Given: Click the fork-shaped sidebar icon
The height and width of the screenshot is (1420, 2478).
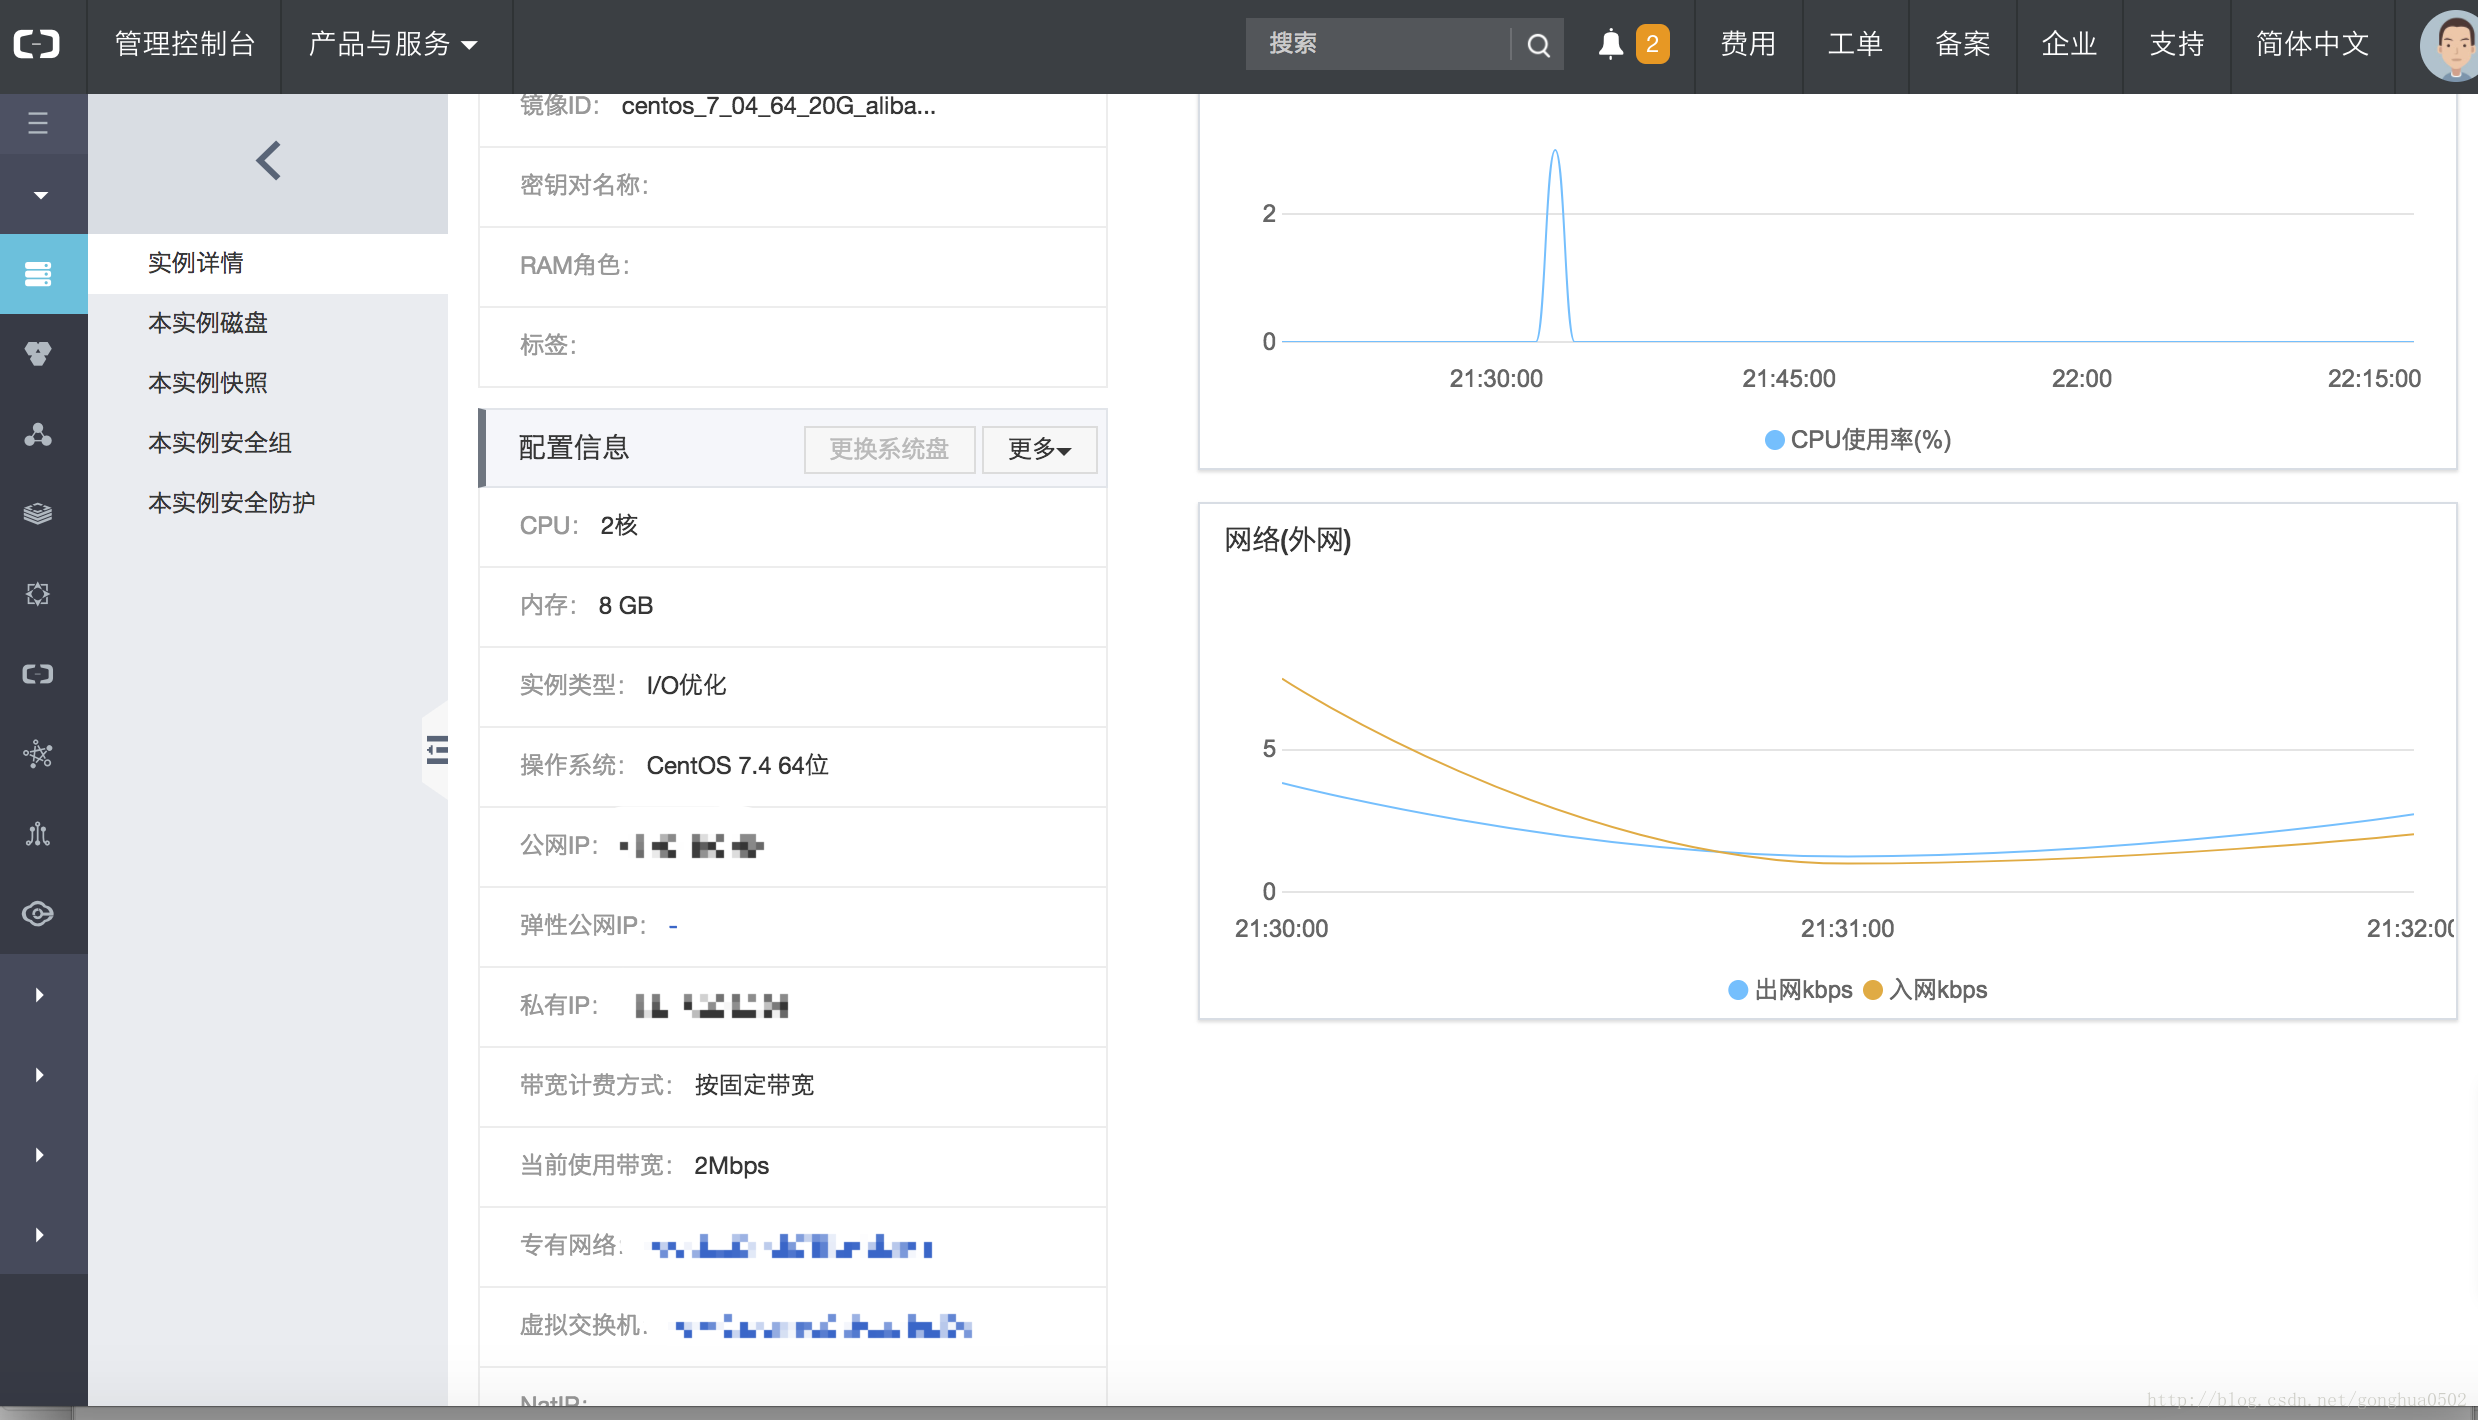Looking at the screenshot, I should click(x=38, y=834).
